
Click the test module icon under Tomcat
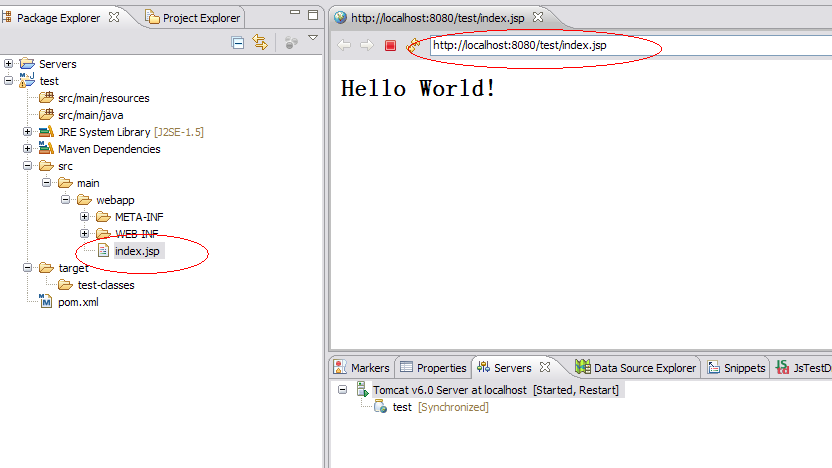pos(380,407)
